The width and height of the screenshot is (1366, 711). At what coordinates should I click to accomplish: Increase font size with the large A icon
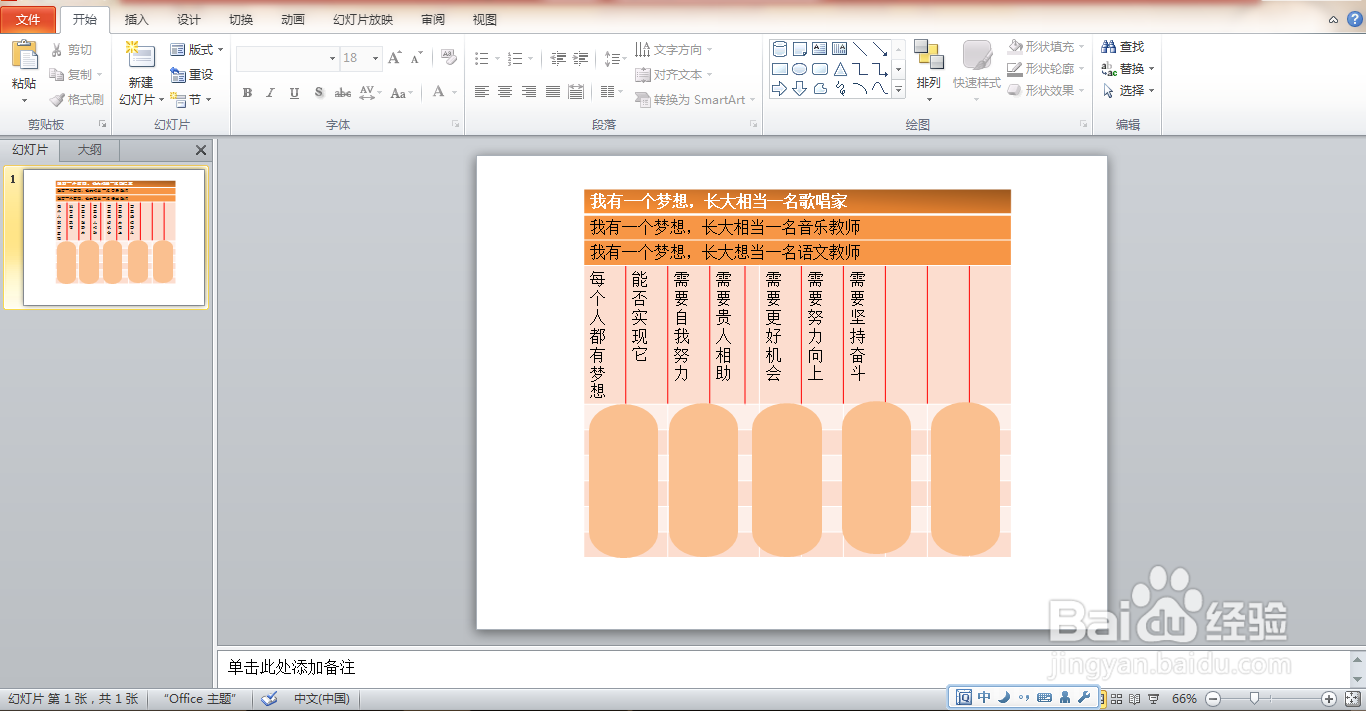pyautogui.click(x=395, y=58)
